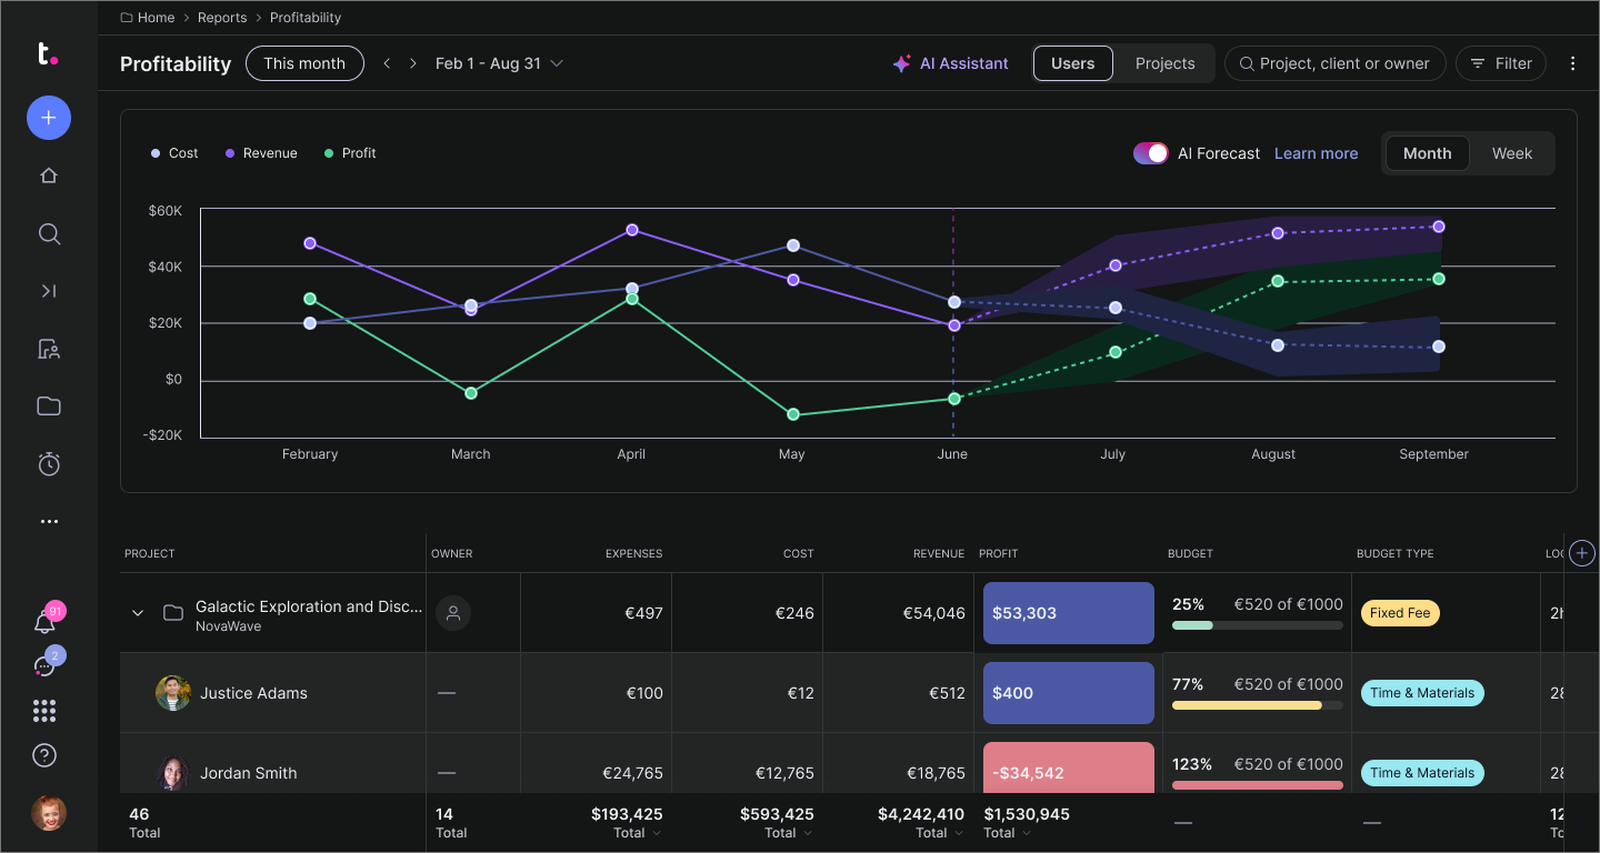This screenshot has width=1600, height=853.
Task: Open the Expenses total dropdown
Action: click(637, 833)
